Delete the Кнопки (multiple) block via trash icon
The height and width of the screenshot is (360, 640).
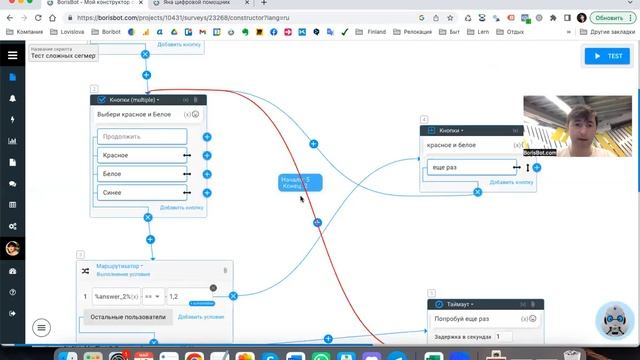coord(196,100)
